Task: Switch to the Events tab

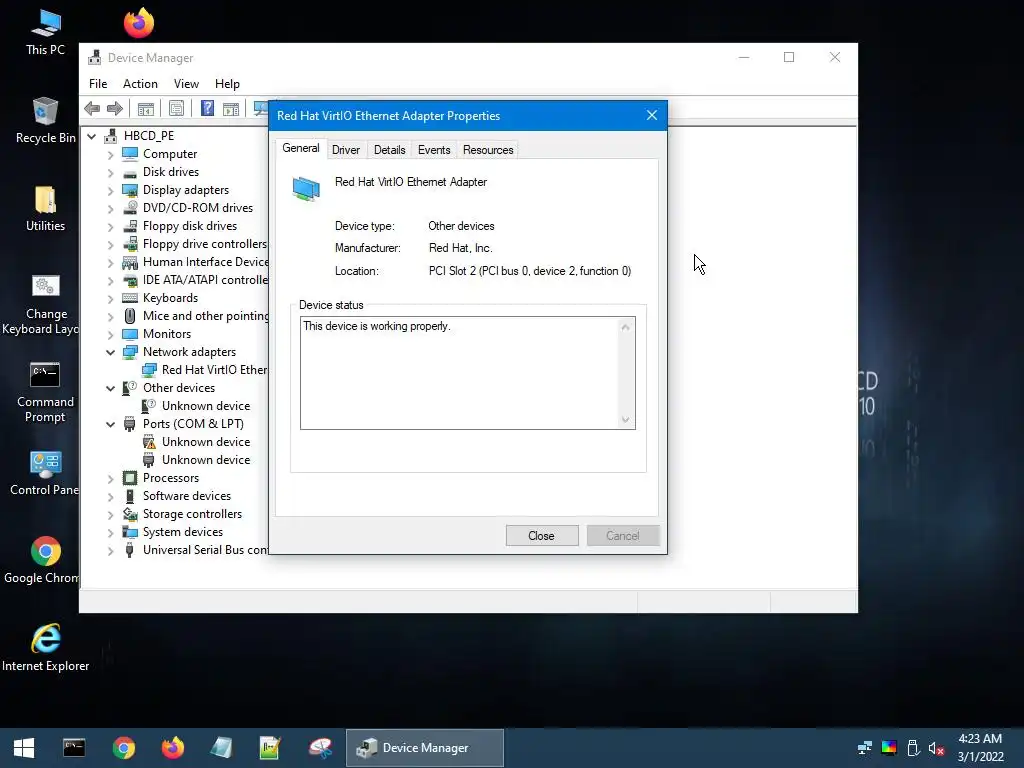Action: (x=434, y=150)
